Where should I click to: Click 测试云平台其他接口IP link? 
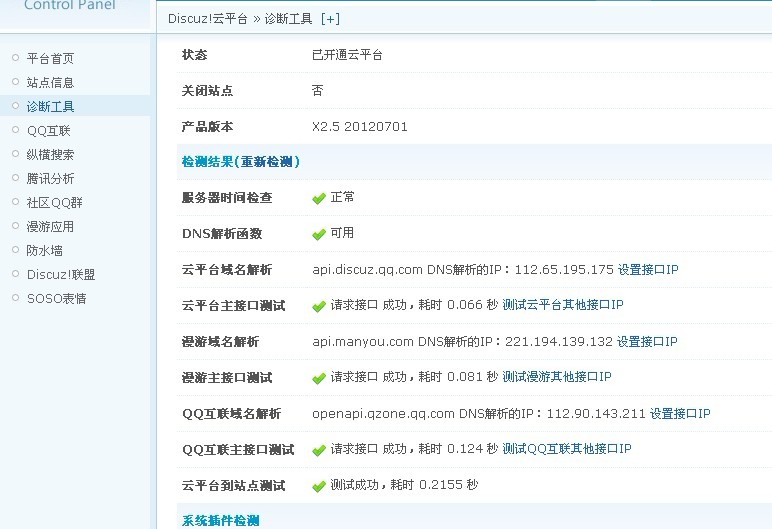(x=563, y=305)
